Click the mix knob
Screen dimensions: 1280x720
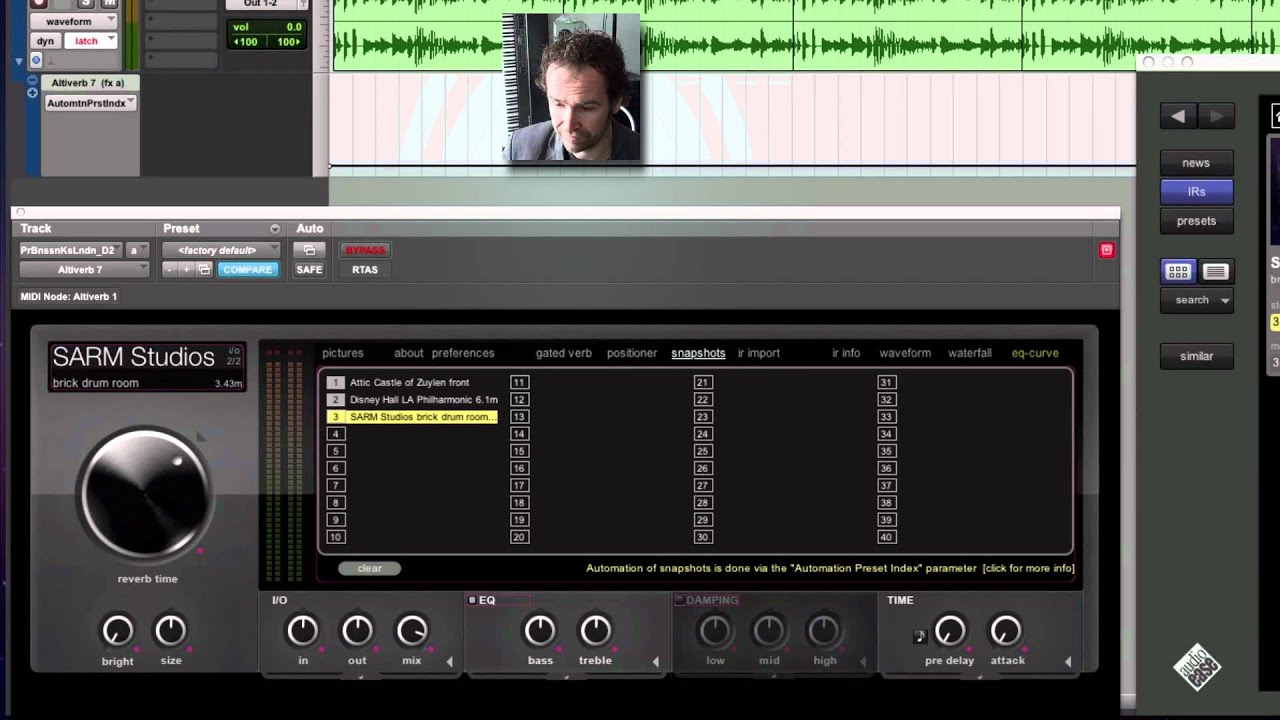(411, 630)
